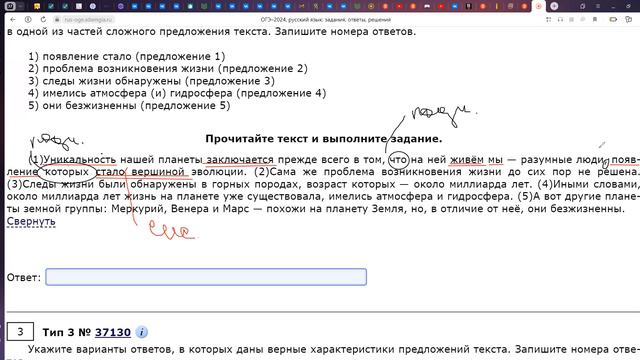Go back with the browser back arrow
Viewport: 640px width, 360px height.
click(x=13, y=19)
